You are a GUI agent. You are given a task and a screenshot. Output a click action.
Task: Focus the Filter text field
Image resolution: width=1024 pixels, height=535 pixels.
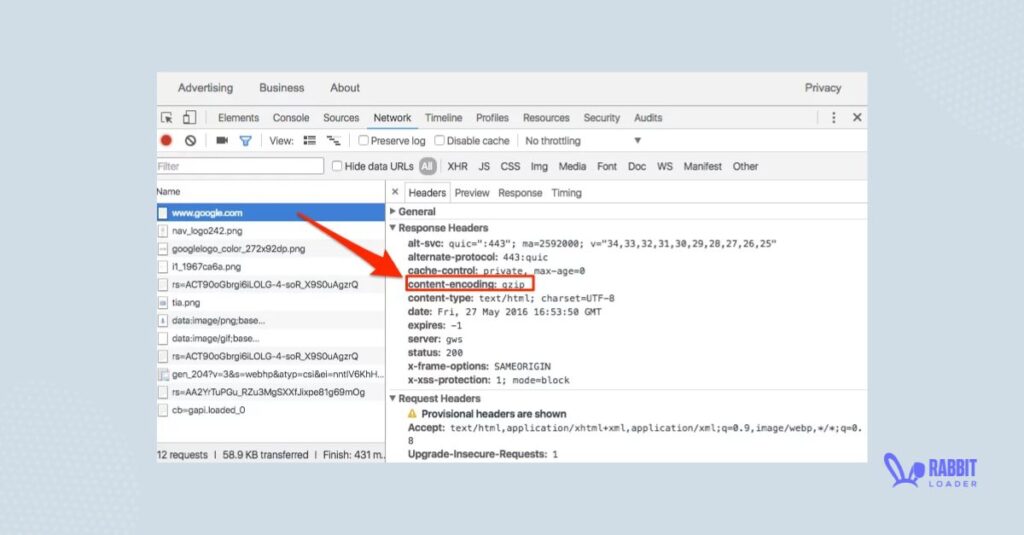tap(240, 166)
